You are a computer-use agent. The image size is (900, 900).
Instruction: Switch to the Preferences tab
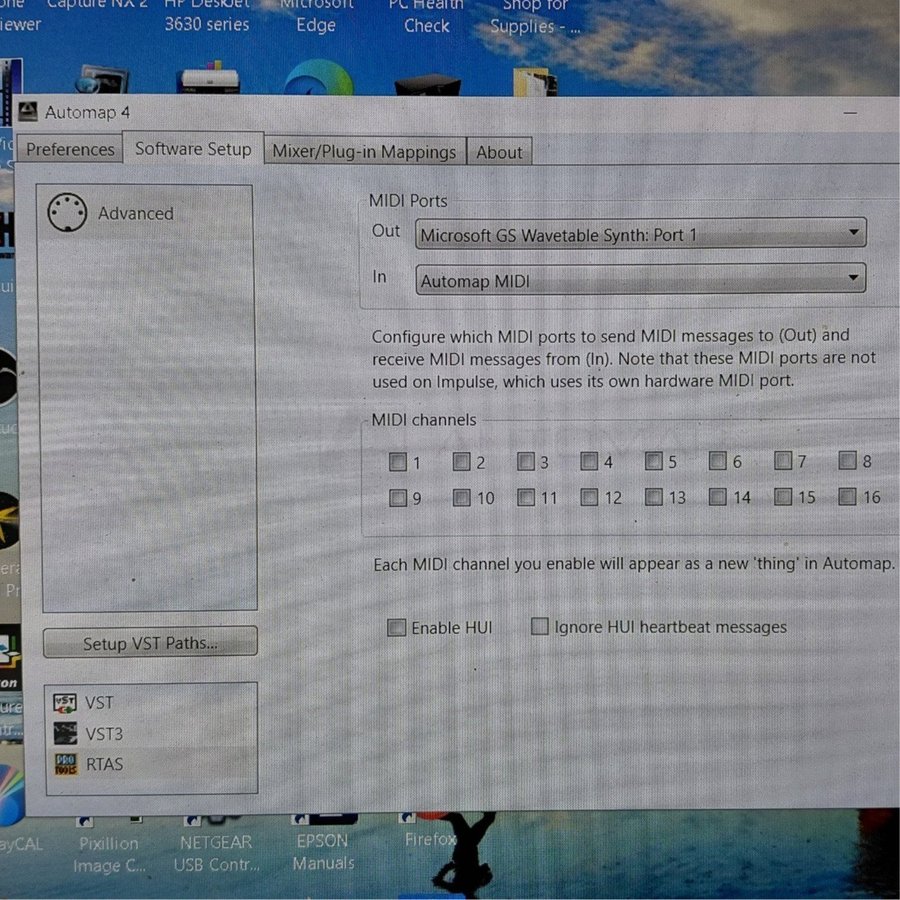coord(70,150)
